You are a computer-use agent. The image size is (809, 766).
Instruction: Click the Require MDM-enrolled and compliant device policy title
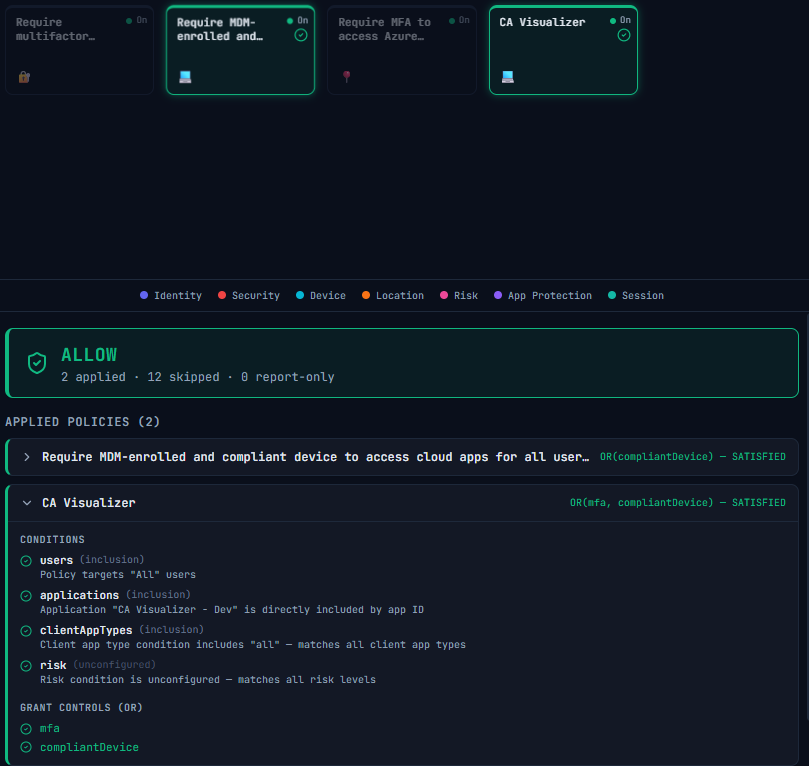(315, 457)
